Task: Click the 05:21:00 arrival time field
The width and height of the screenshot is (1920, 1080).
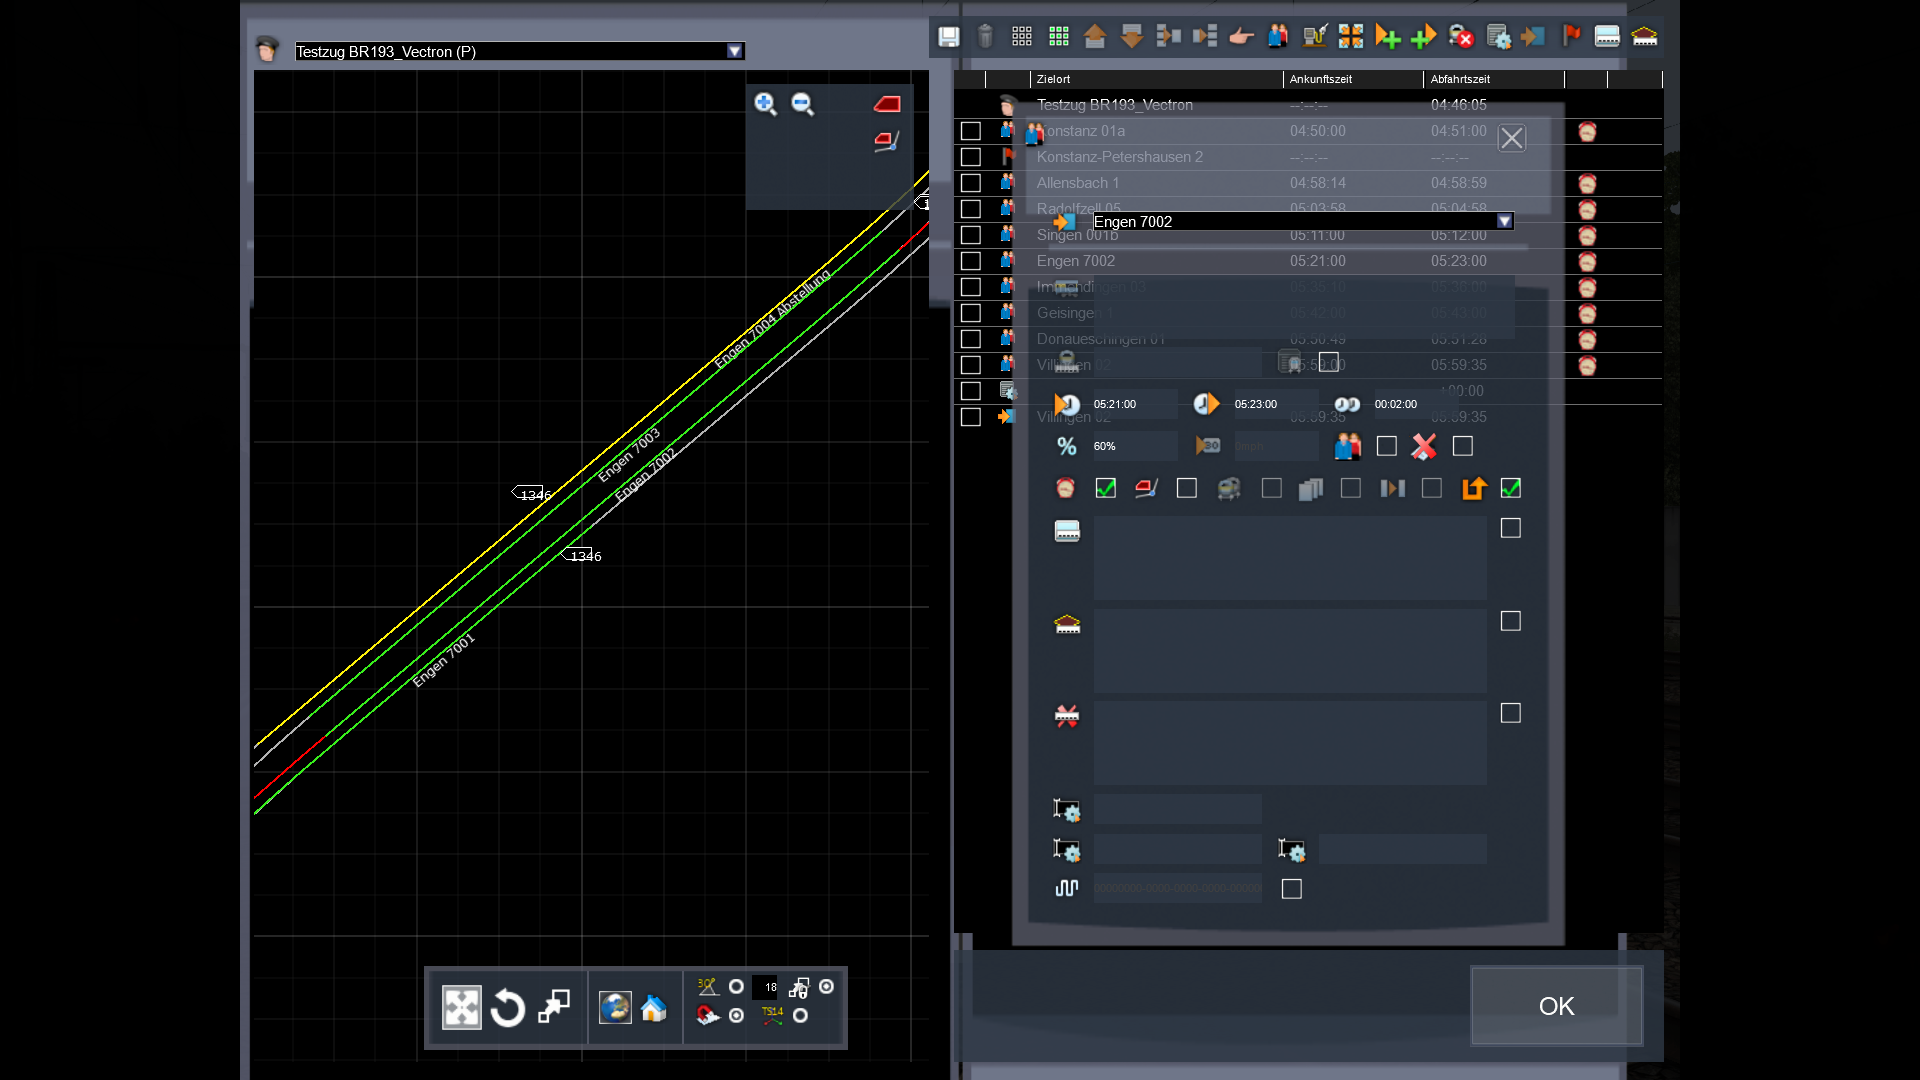Action: click(x=1134, y=404)
